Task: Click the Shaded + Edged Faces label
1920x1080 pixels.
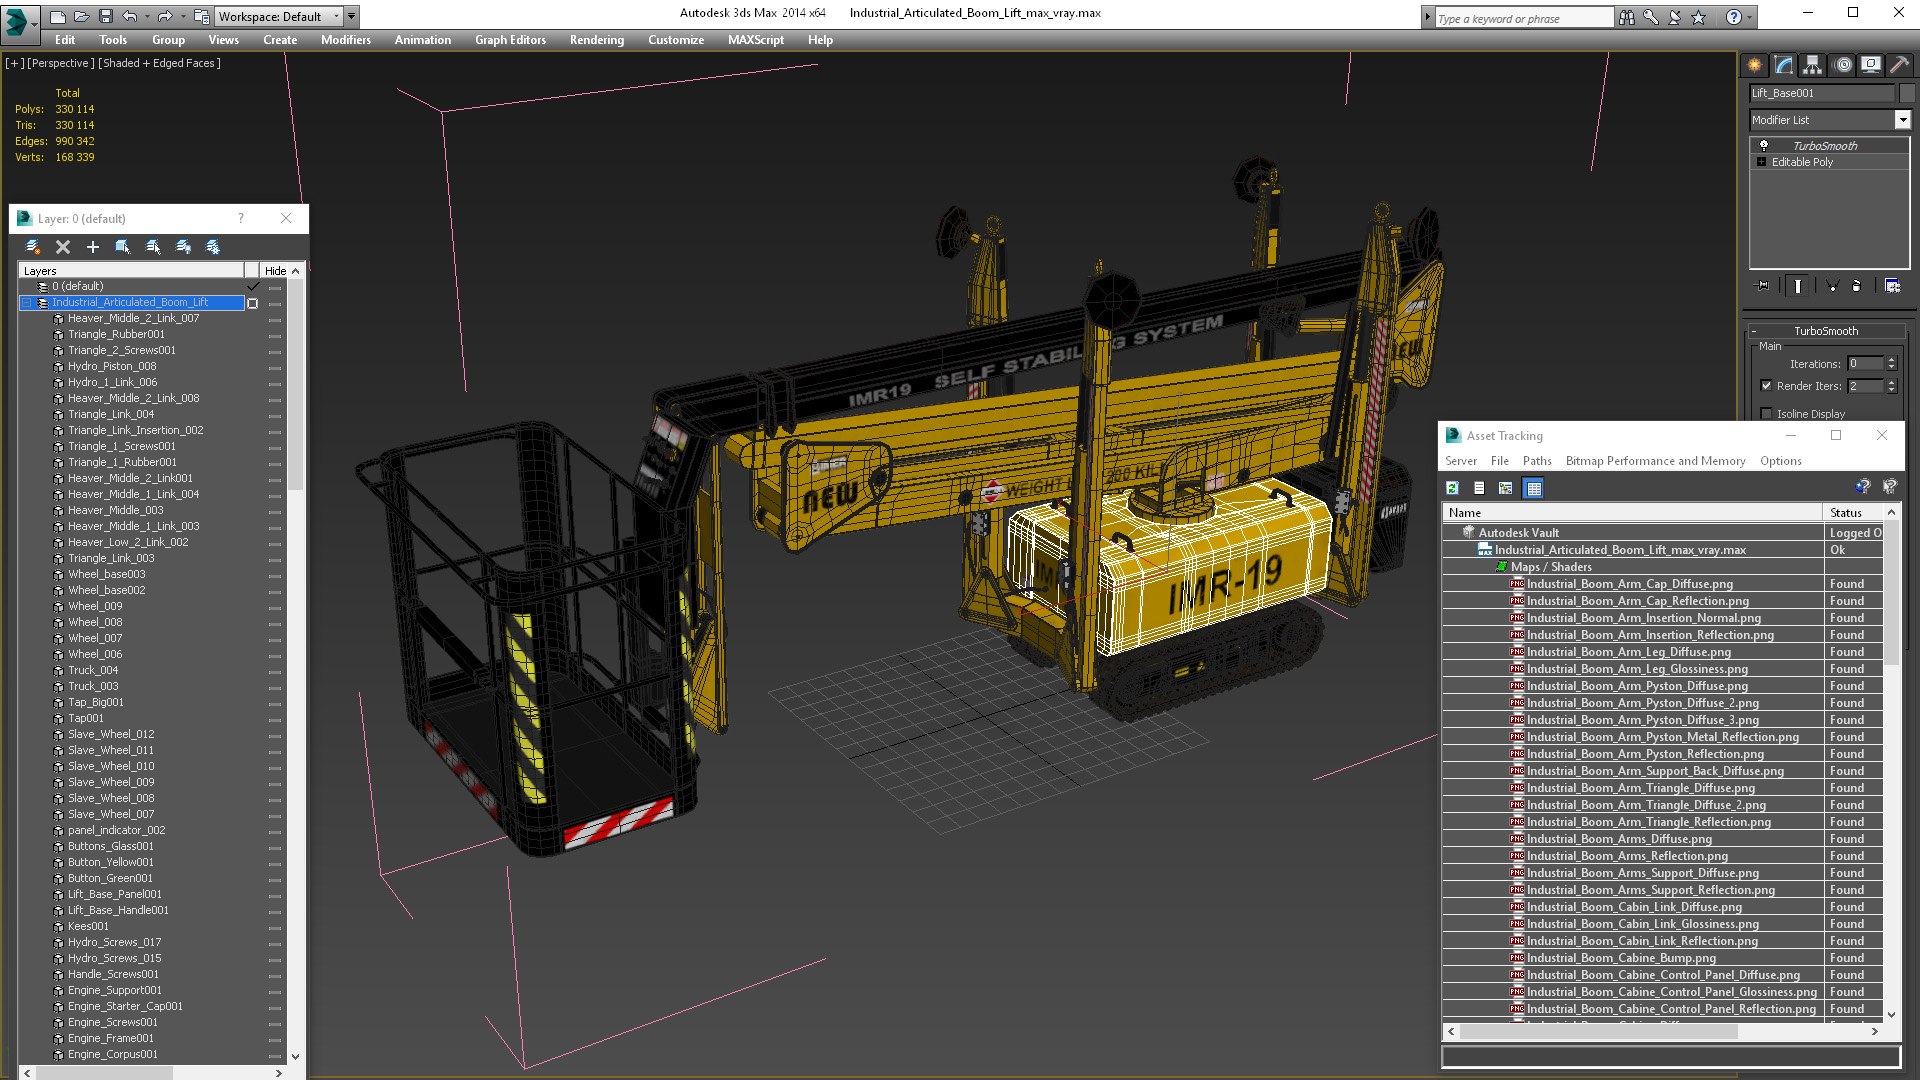Action: (159, 63)
